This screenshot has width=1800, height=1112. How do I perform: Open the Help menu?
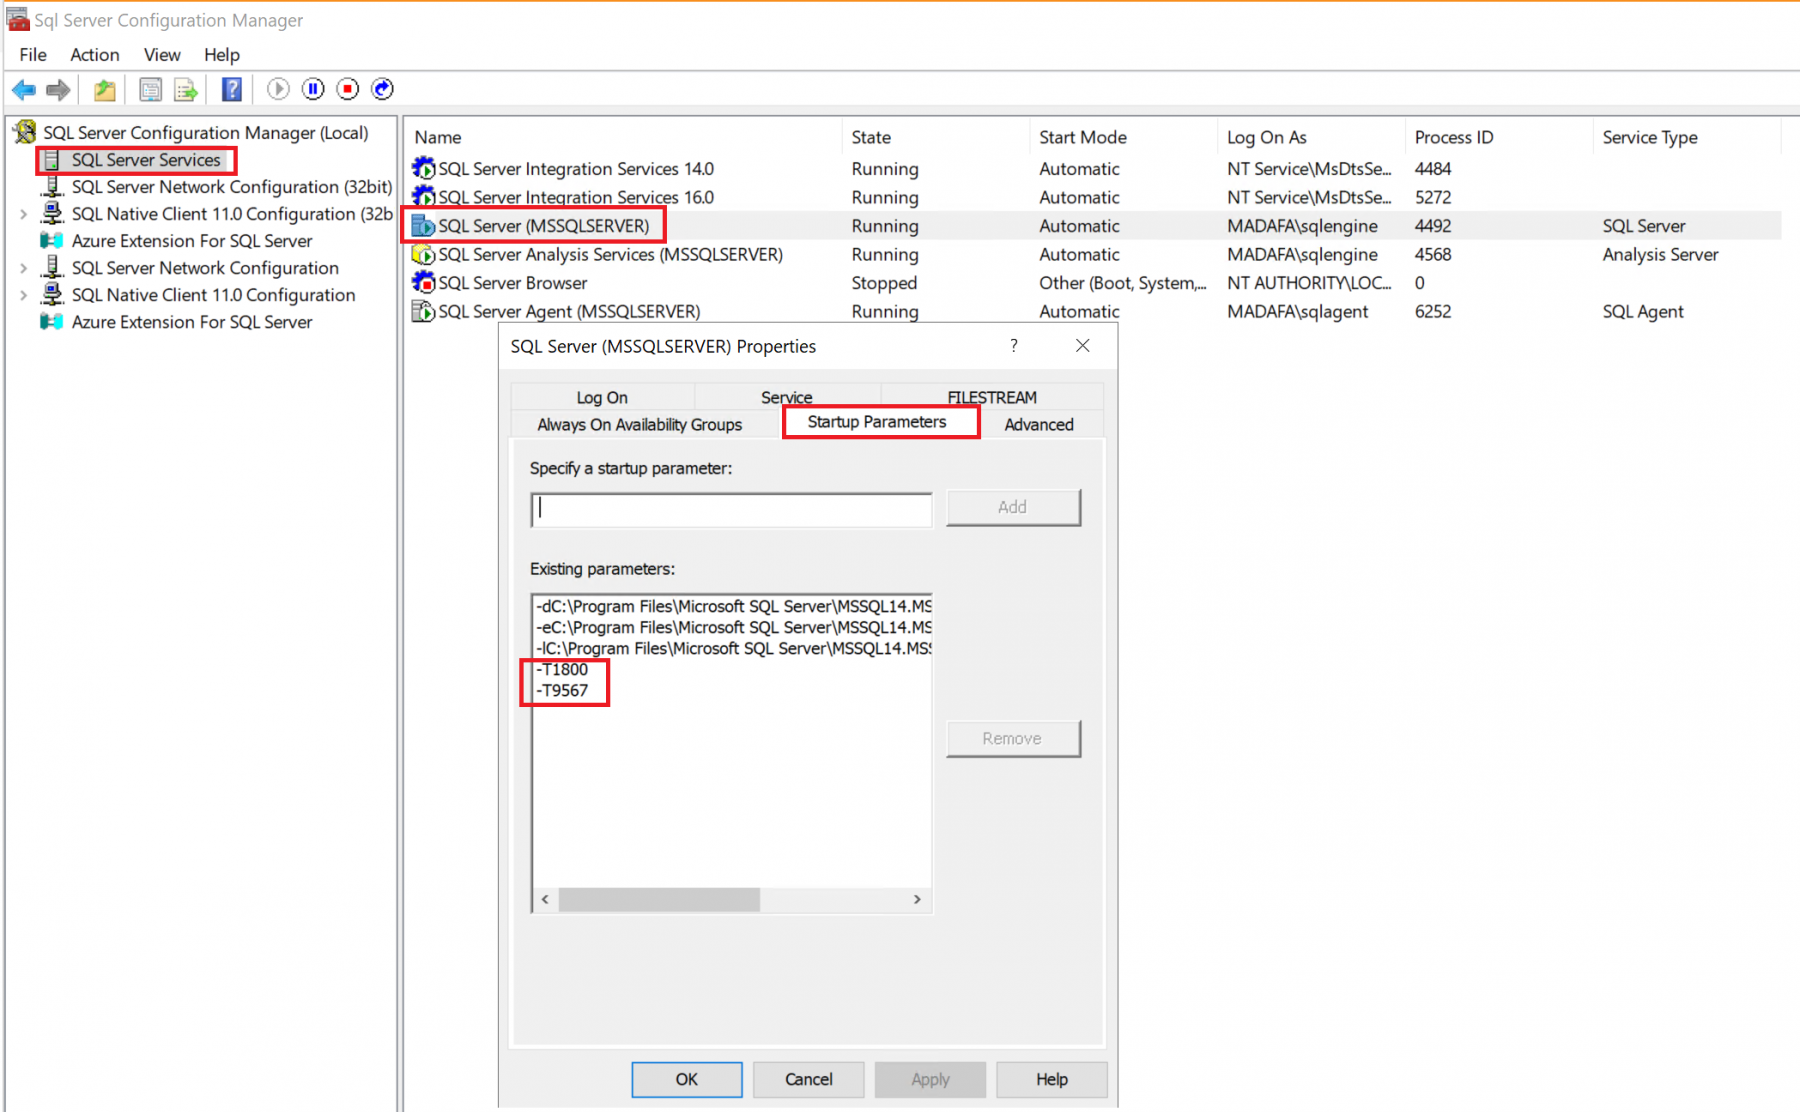[x=222, y=55]
